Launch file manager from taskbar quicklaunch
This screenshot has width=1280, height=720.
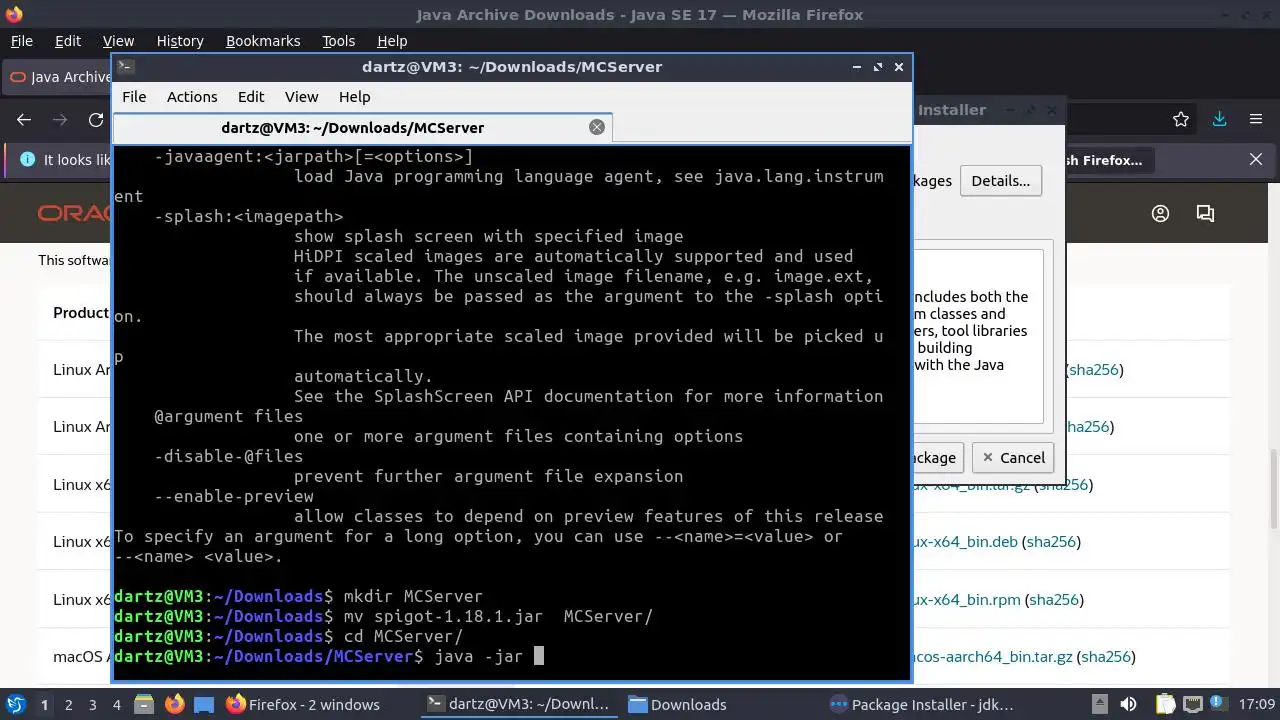(144, 705)
